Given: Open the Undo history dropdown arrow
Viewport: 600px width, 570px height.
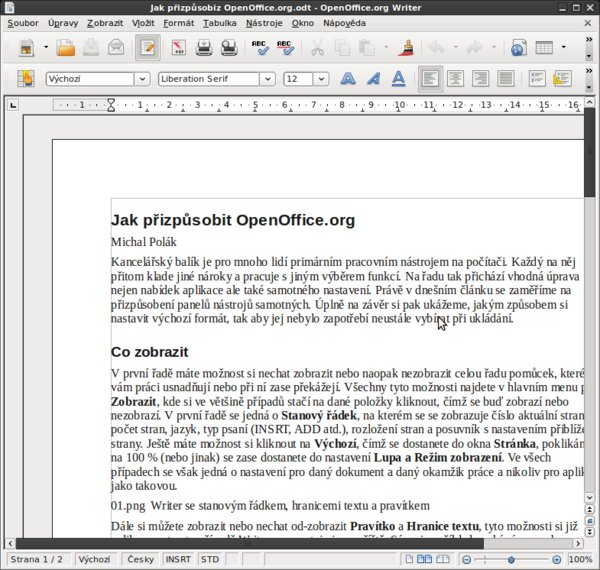Looking at the screenshot, I should (455, 47).
